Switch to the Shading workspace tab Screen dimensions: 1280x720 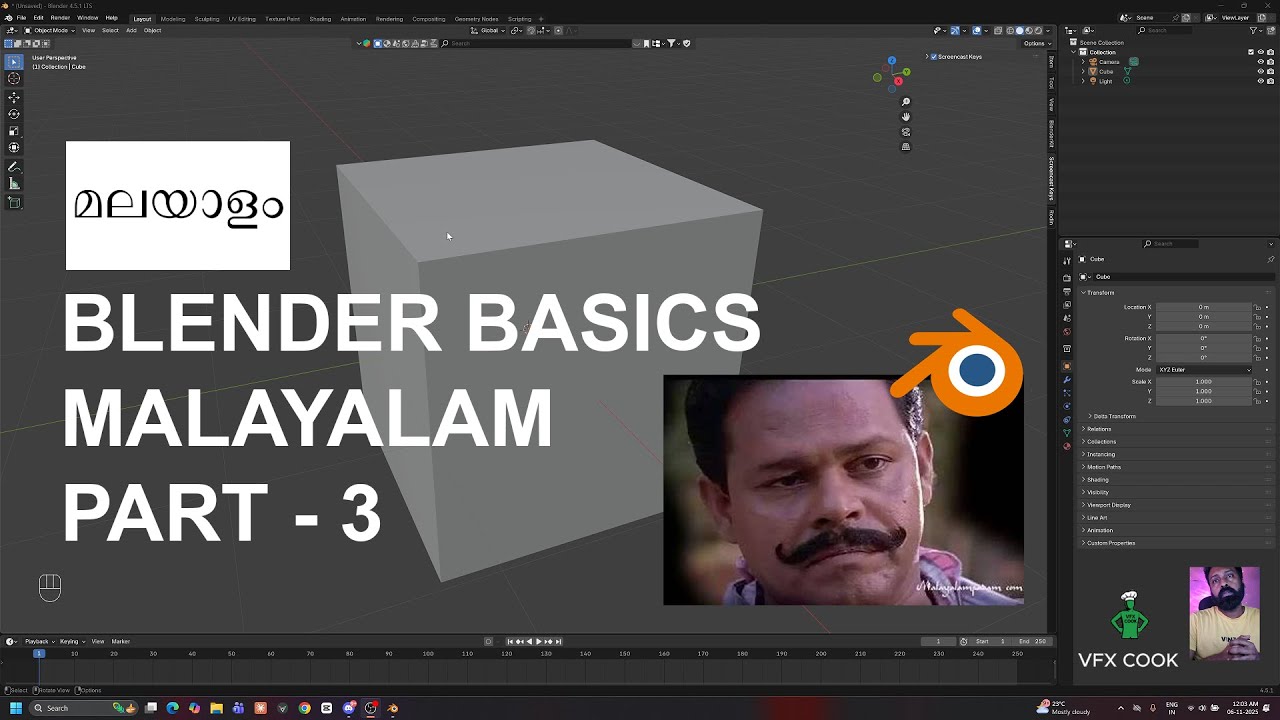pyautogui.click(x=320, y=19)
